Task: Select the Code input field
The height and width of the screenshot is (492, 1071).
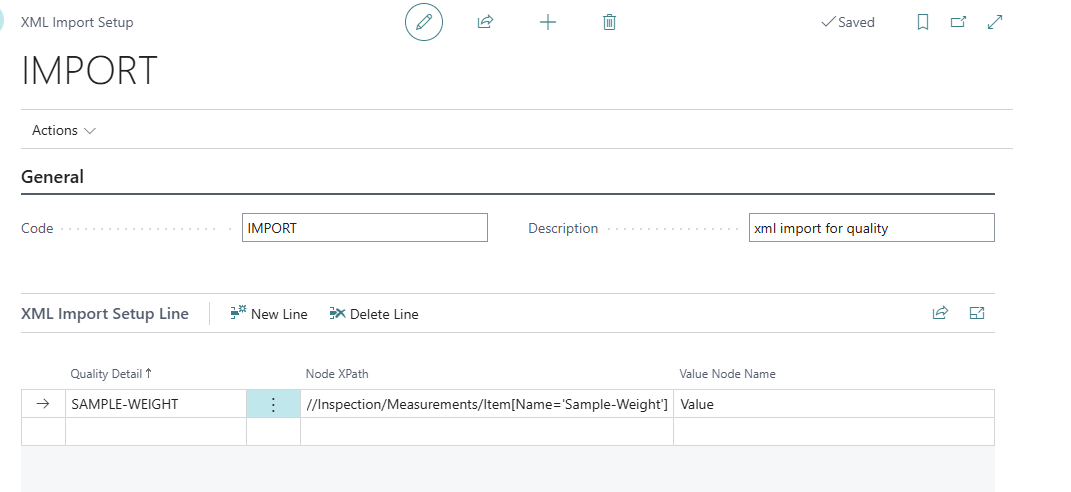Action: coord(365,228)
